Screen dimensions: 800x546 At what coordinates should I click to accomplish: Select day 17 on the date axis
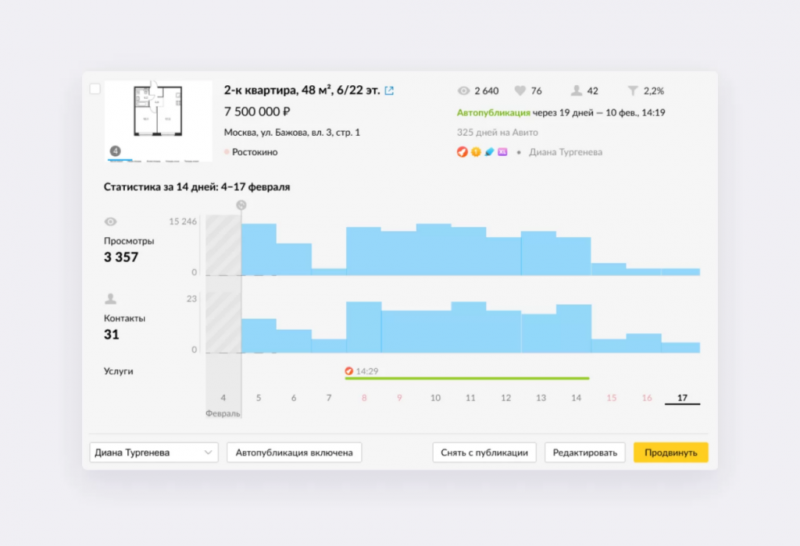click(682, 398)
